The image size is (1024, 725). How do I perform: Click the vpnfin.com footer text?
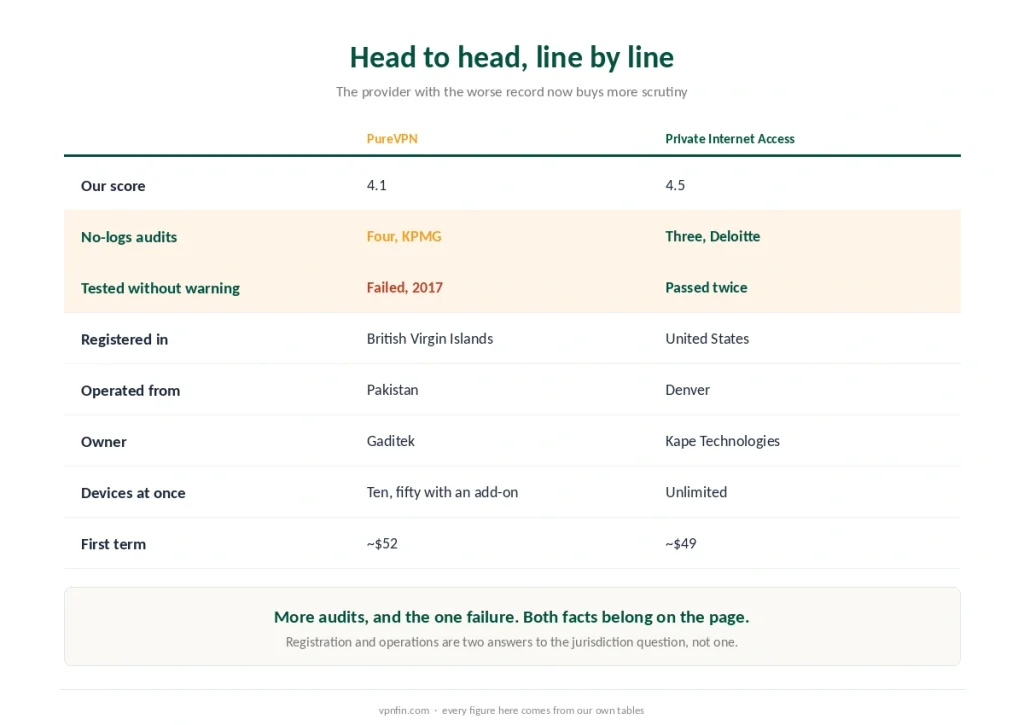click(404, 711)
